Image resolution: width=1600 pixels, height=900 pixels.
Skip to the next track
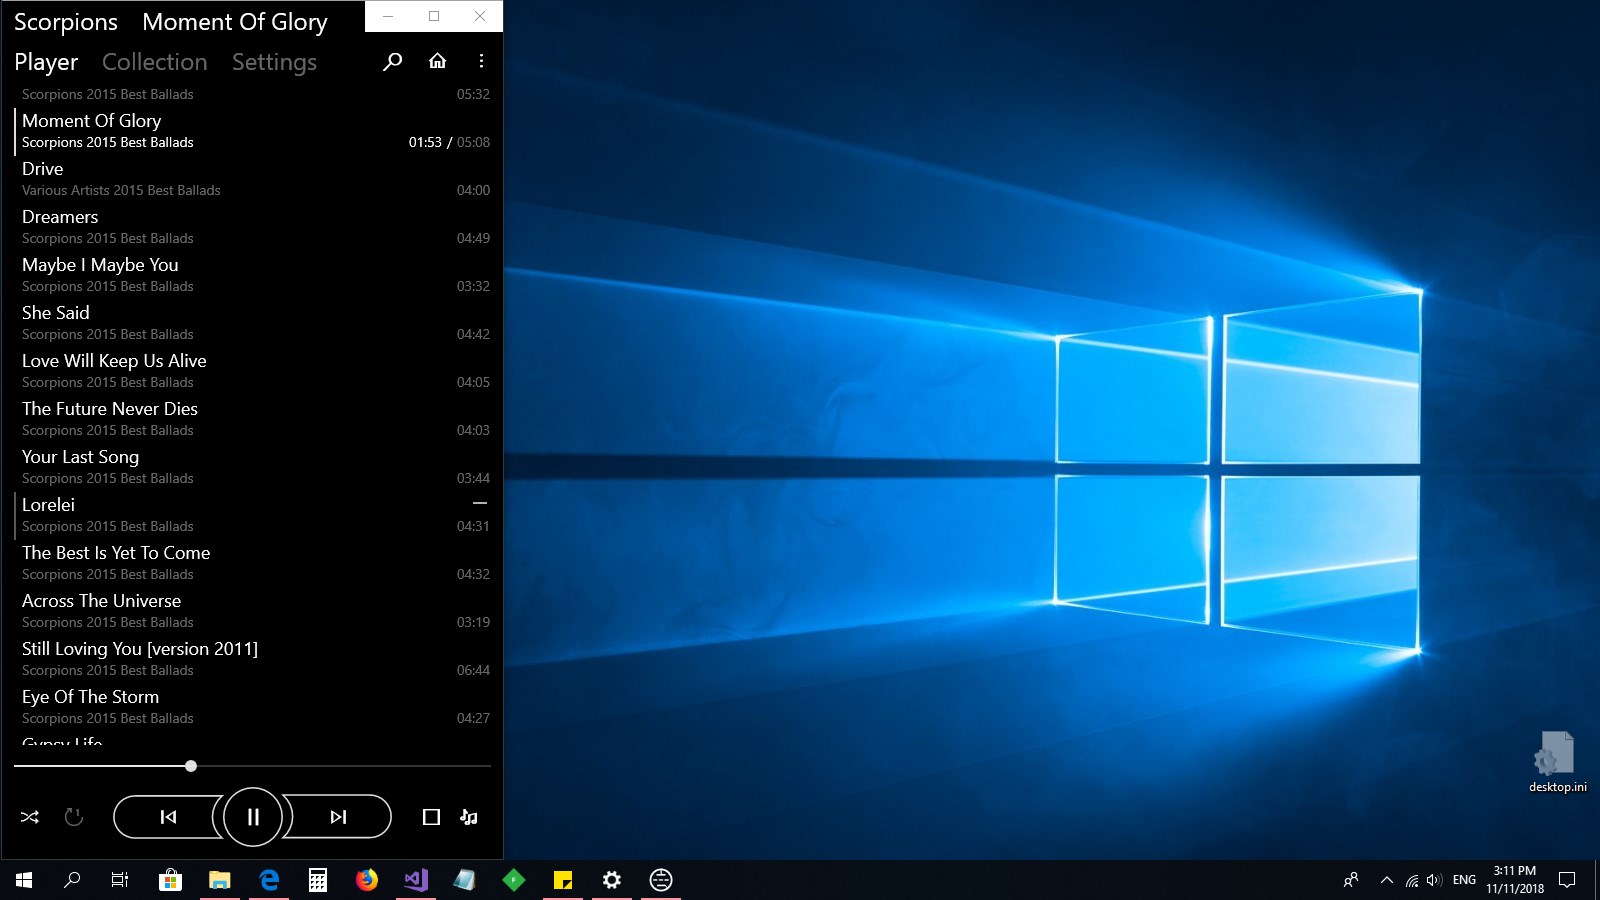click(338, 817)
